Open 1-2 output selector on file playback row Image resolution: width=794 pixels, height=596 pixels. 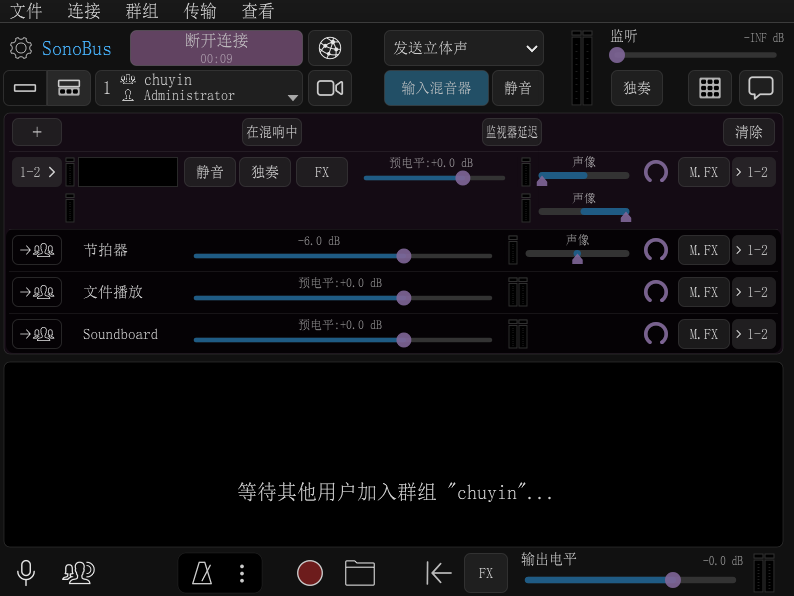(753, 292)
